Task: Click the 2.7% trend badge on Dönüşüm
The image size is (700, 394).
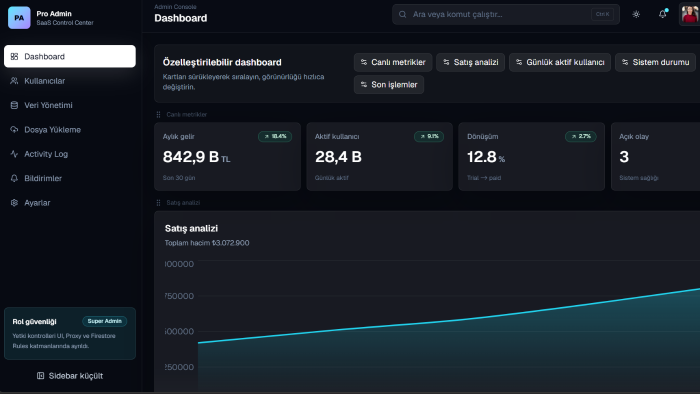Action: [x=581, y=137]
